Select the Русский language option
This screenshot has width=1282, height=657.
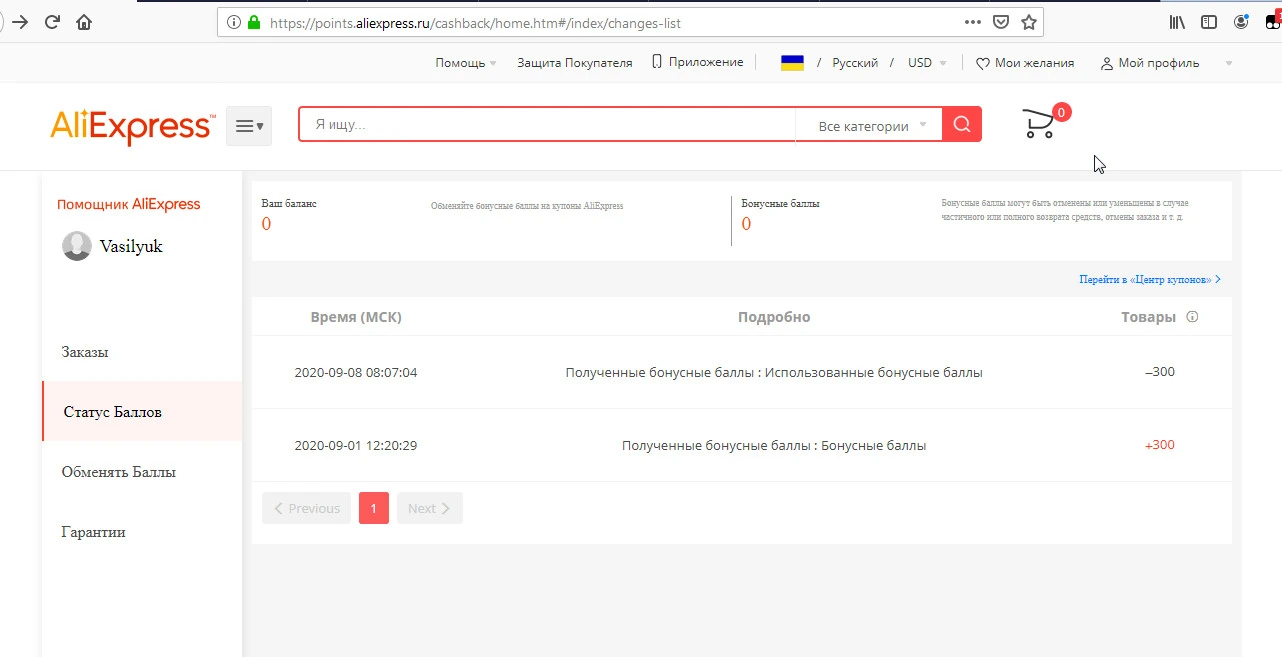point(855,63)
